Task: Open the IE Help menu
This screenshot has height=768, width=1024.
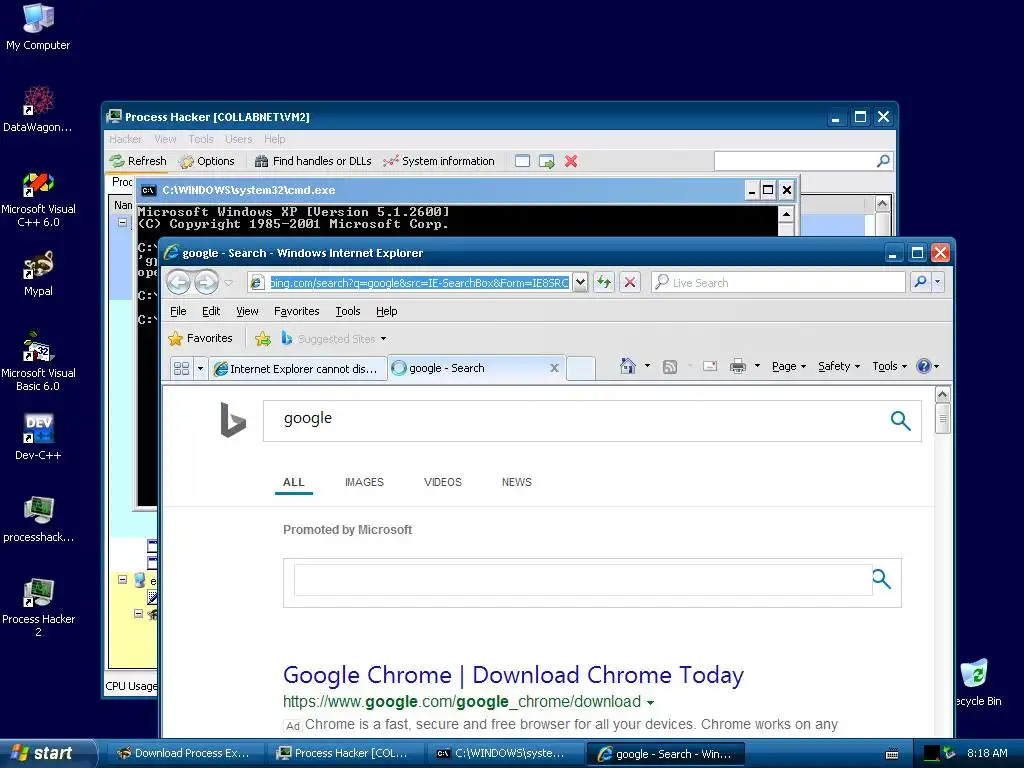Action: click(x=387, y=312)
